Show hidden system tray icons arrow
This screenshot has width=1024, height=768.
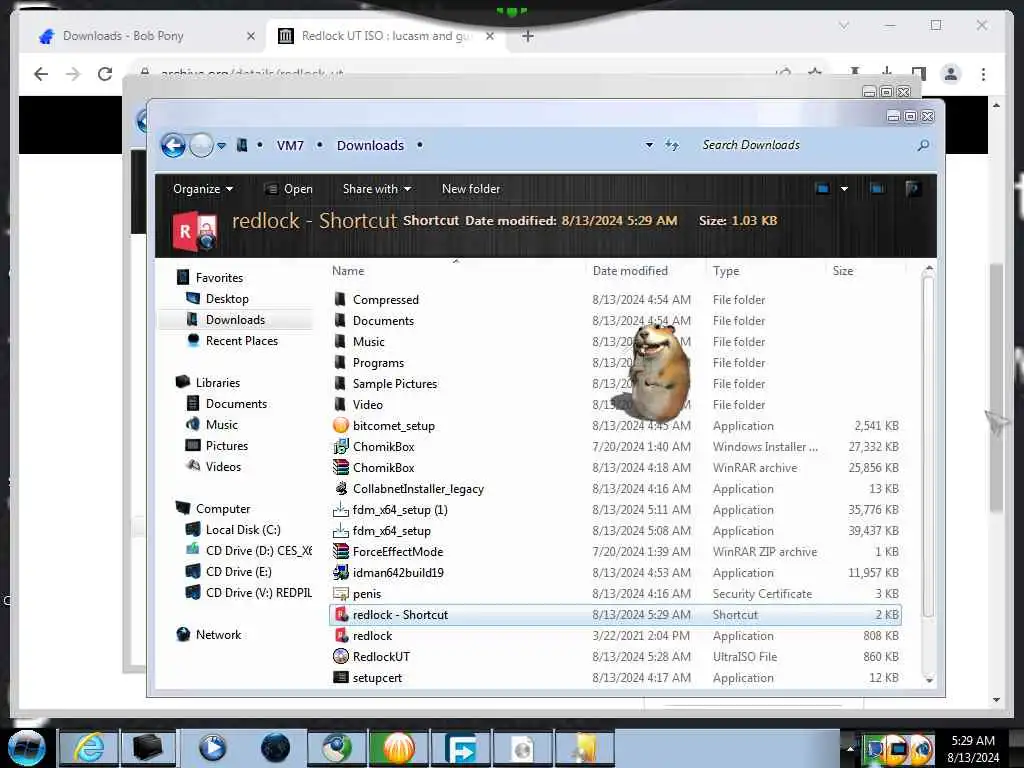[x=850, y=748]
